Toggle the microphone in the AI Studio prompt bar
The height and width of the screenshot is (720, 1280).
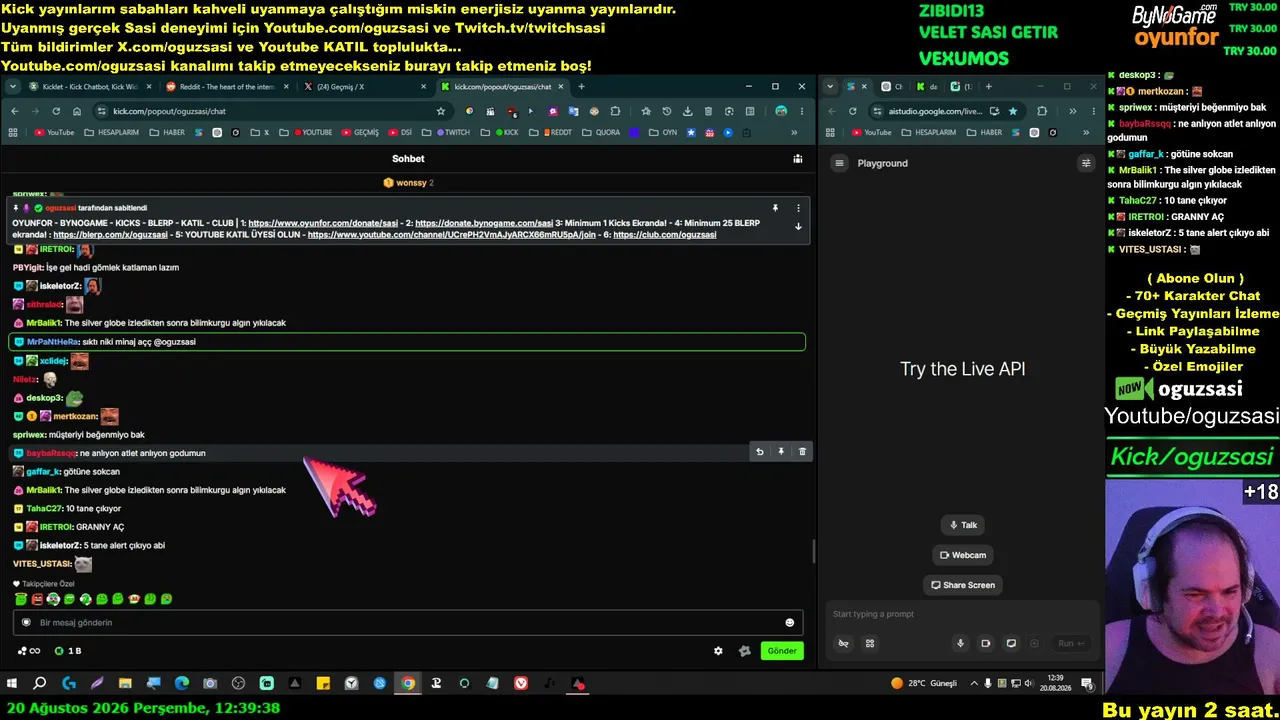coord(960,643)
